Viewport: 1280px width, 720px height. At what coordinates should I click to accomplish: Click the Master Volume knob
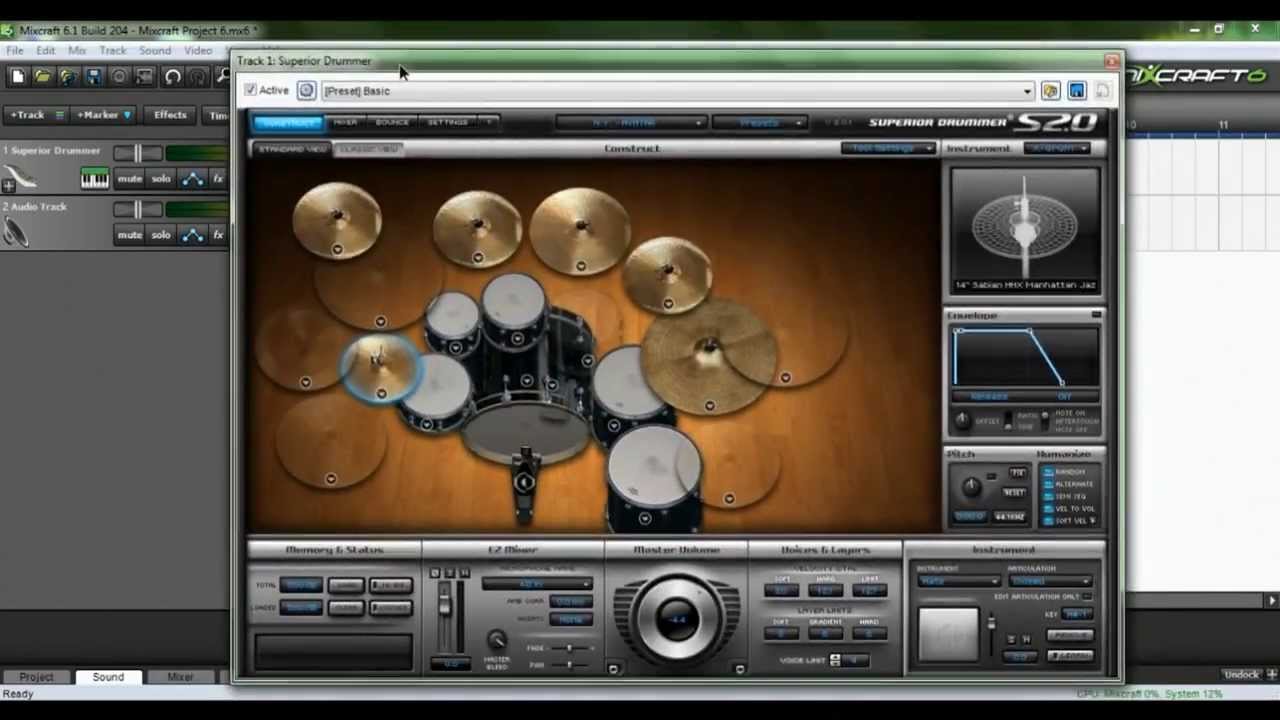tap(677, 618)
